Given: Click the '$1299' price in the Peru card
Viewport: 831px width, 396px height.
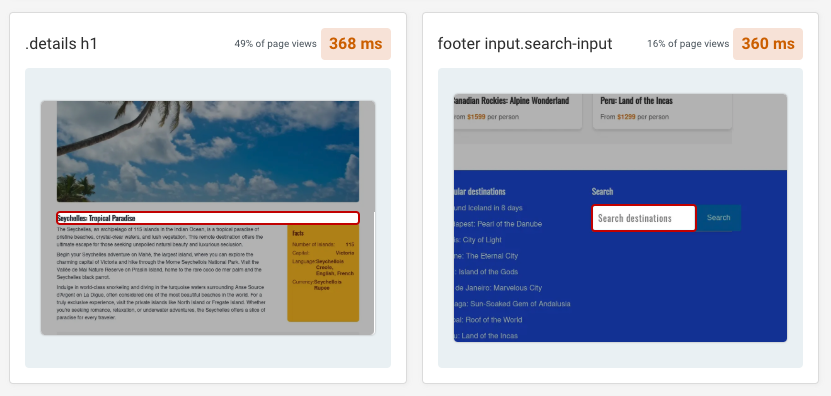Looking at the screenshot, I should click(x=625, y=117).
